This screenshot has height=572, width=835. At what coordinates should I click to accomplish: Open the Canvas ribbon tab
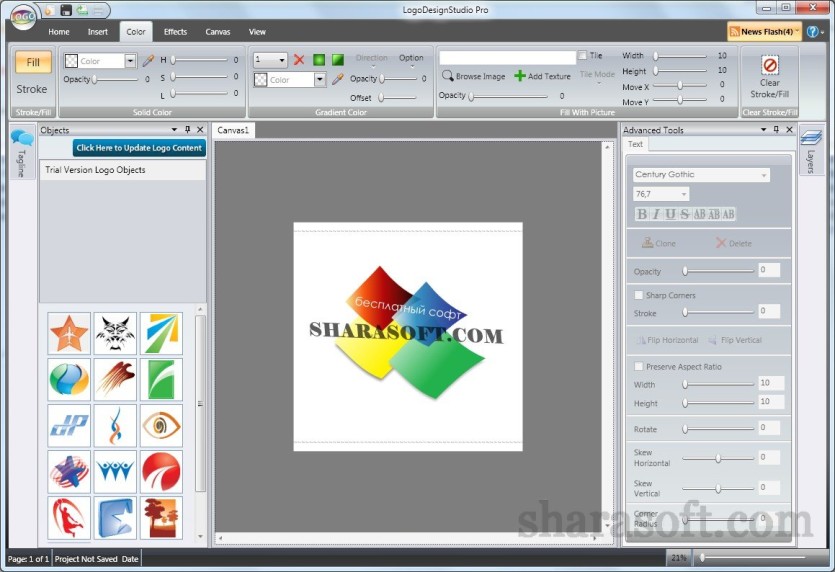click(218, 32)
